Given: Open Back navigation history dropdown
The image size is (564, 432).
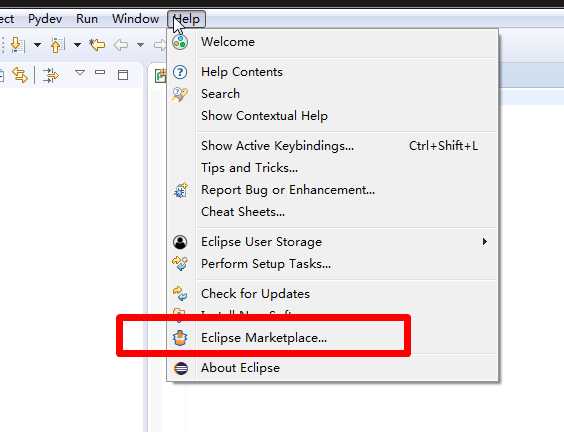Looking at the screenshot, I should coord(140,45).
